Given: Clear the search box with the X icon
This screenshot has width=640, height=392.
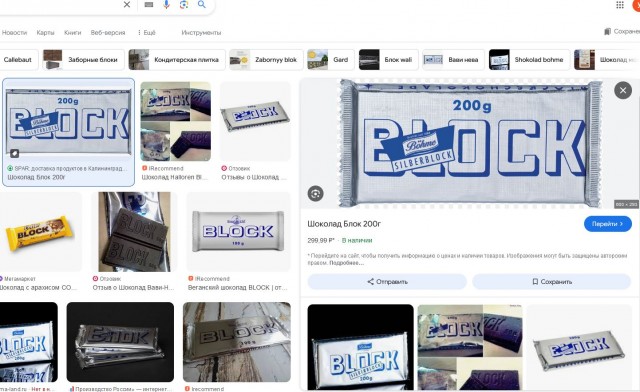Looking at the screenshot, I should tap(127, 4).
